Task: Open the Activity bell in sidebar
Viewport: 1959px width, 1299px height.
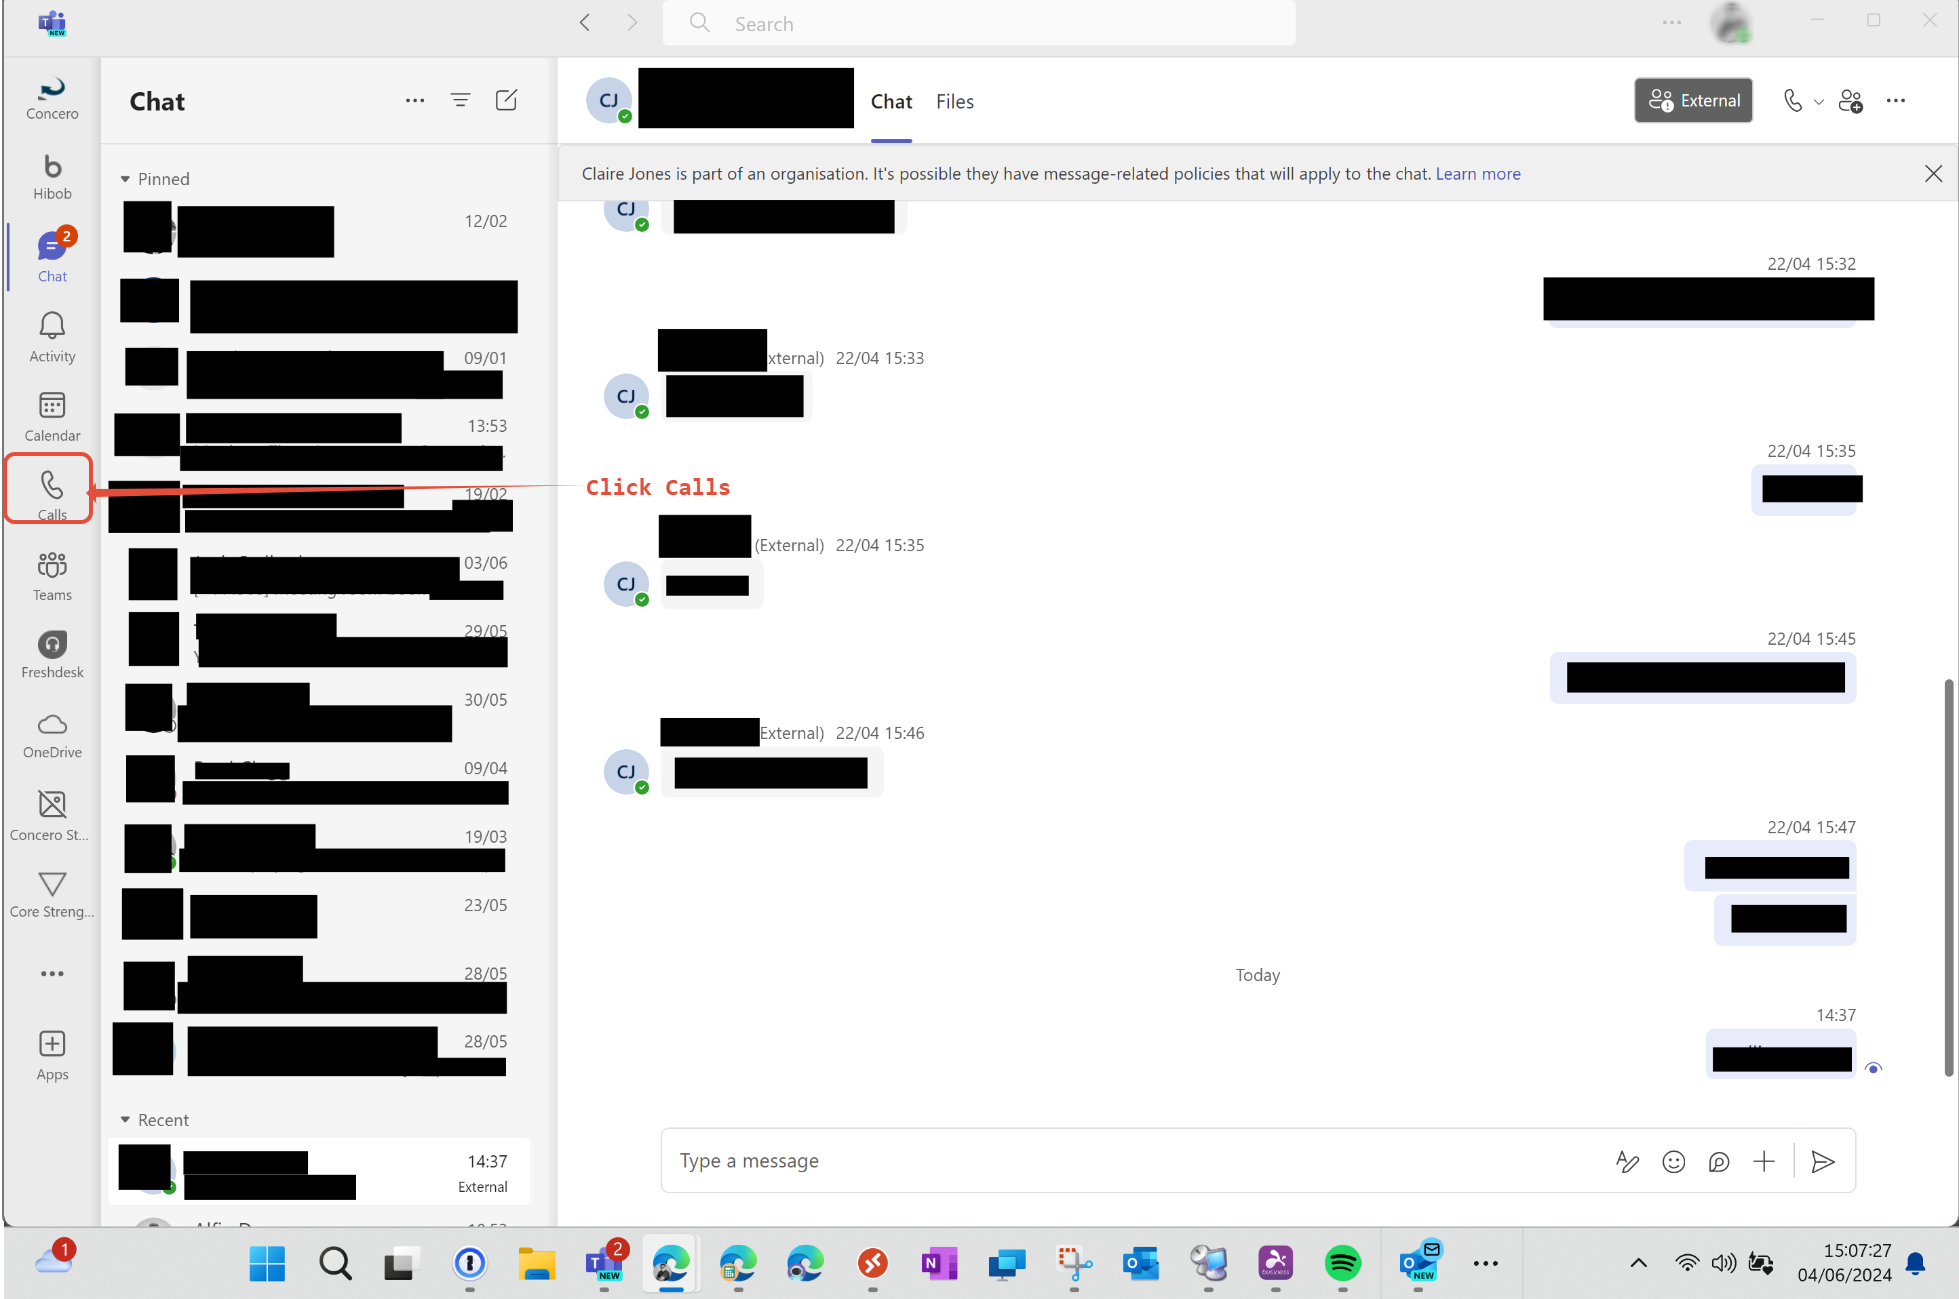Action: (52, 336)
